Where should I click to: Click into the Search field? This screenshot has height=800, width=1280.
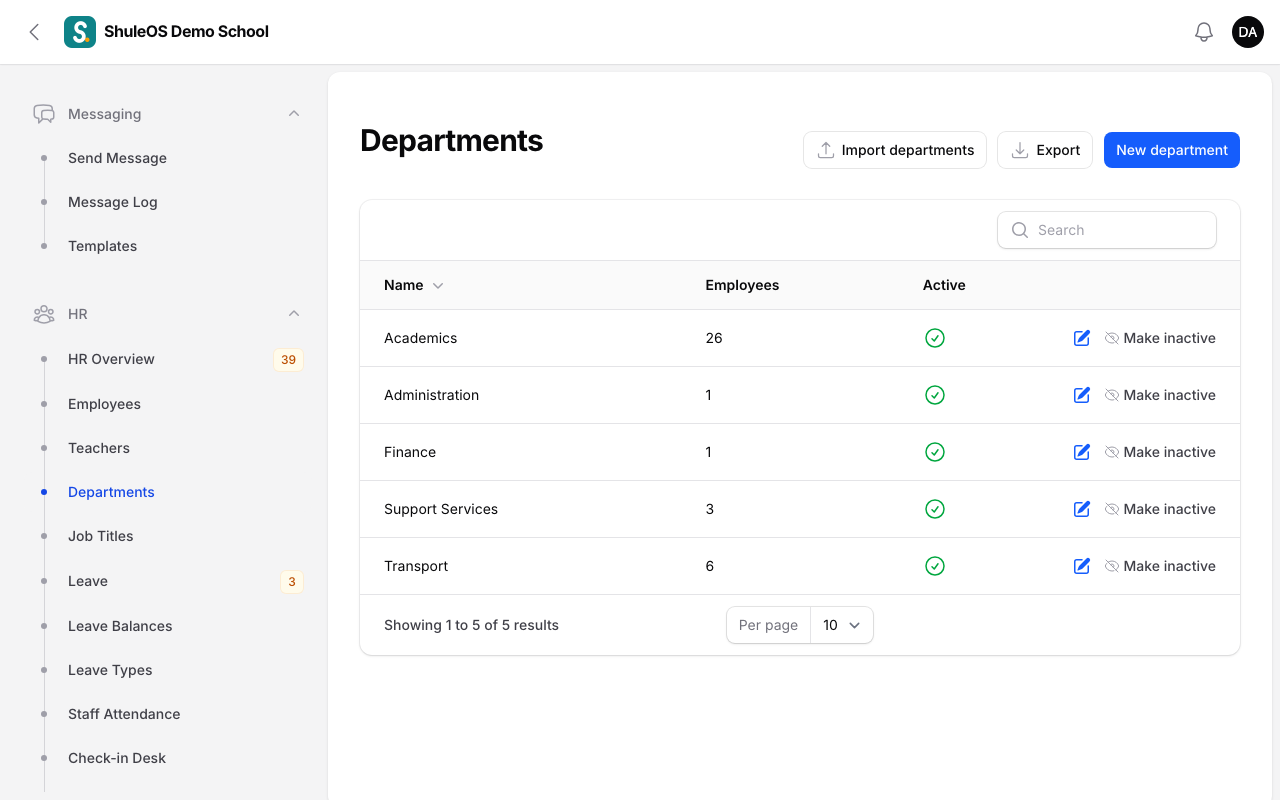pos(1107,230)
